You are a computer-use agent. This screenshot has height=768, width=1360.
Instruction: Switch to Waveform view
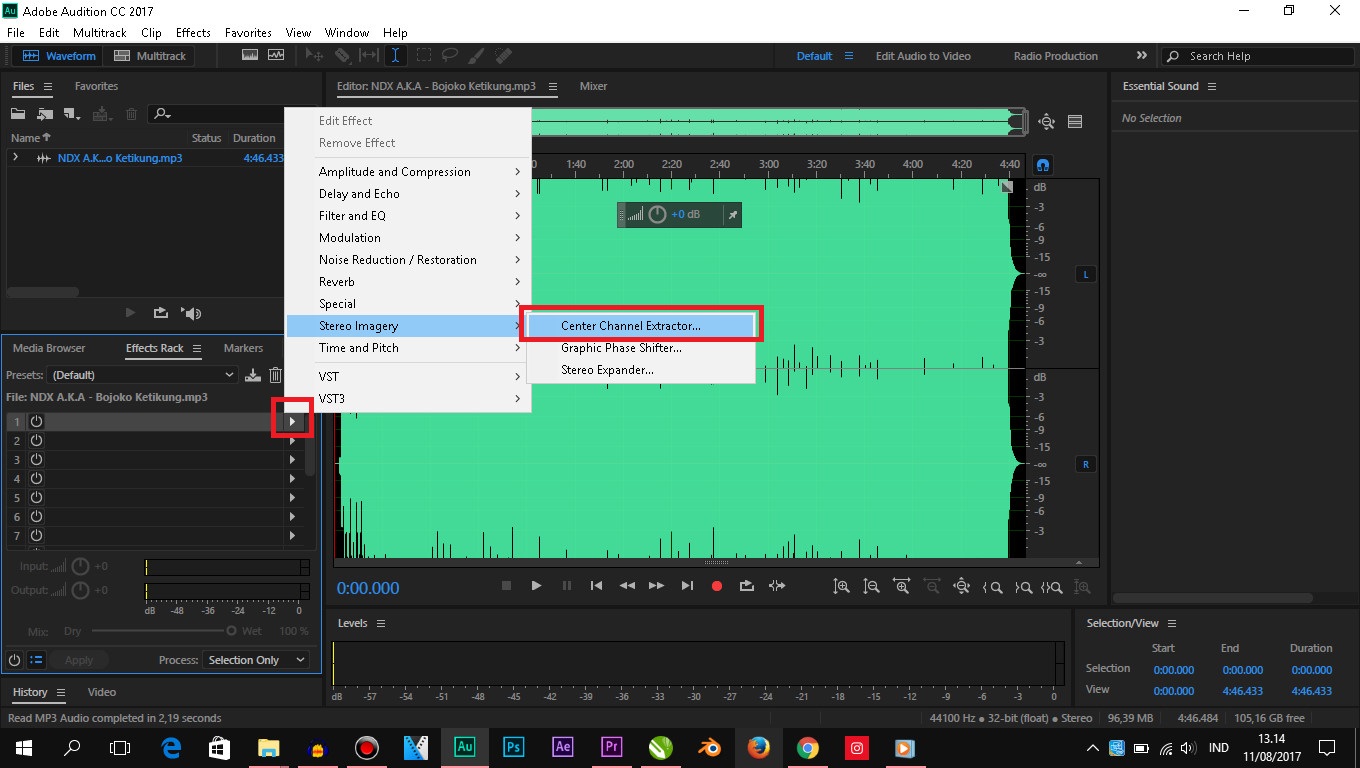point(60,56)
